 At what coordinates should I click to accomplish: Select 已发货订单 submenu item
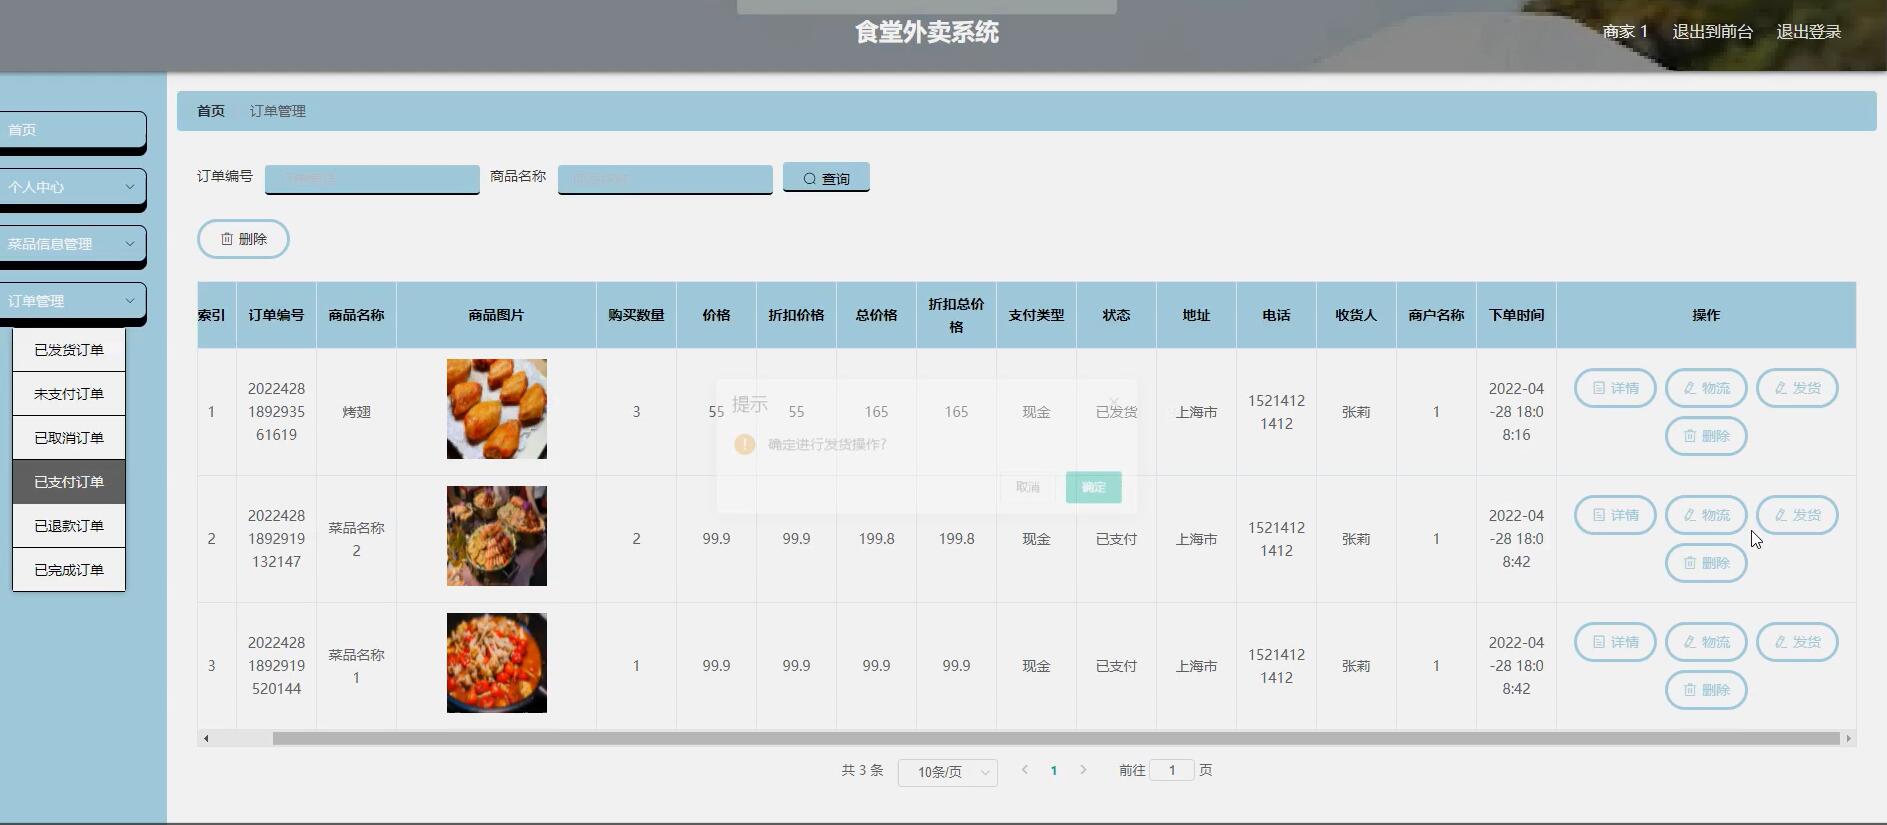69,350
